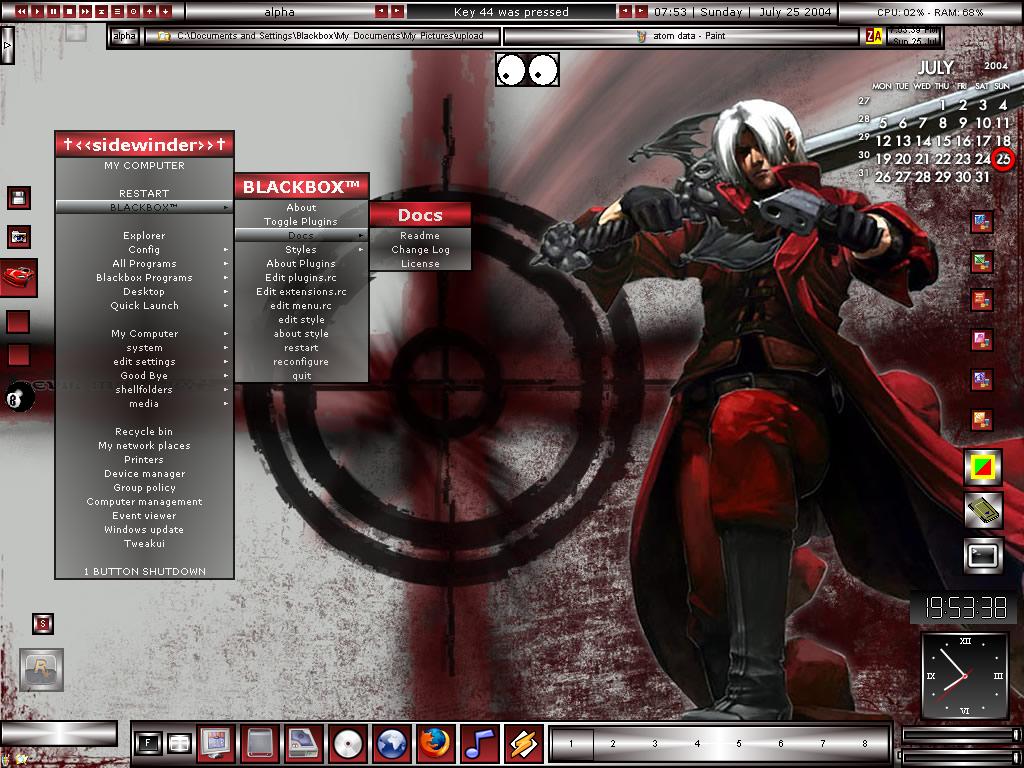Launch Firefox from the bottom dock
Screen dimensions: 1024x768
pyautogui.click(x=436, y=744)
